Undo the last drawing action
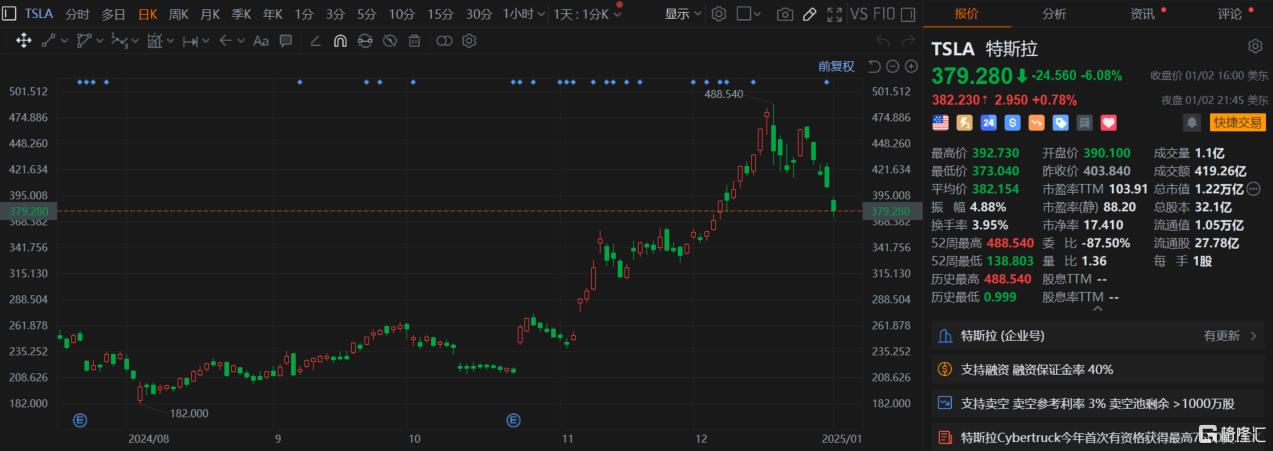Image resolution: width=1273 pixels, height=451 pixels. (882, 41)
